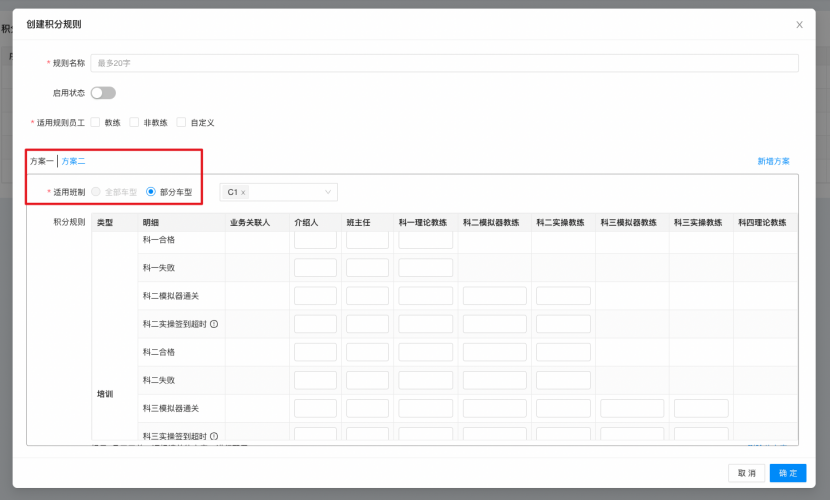831x501 pixels.
Task: Toggle the 启用状态 switch
Action: tap(103, 93)
